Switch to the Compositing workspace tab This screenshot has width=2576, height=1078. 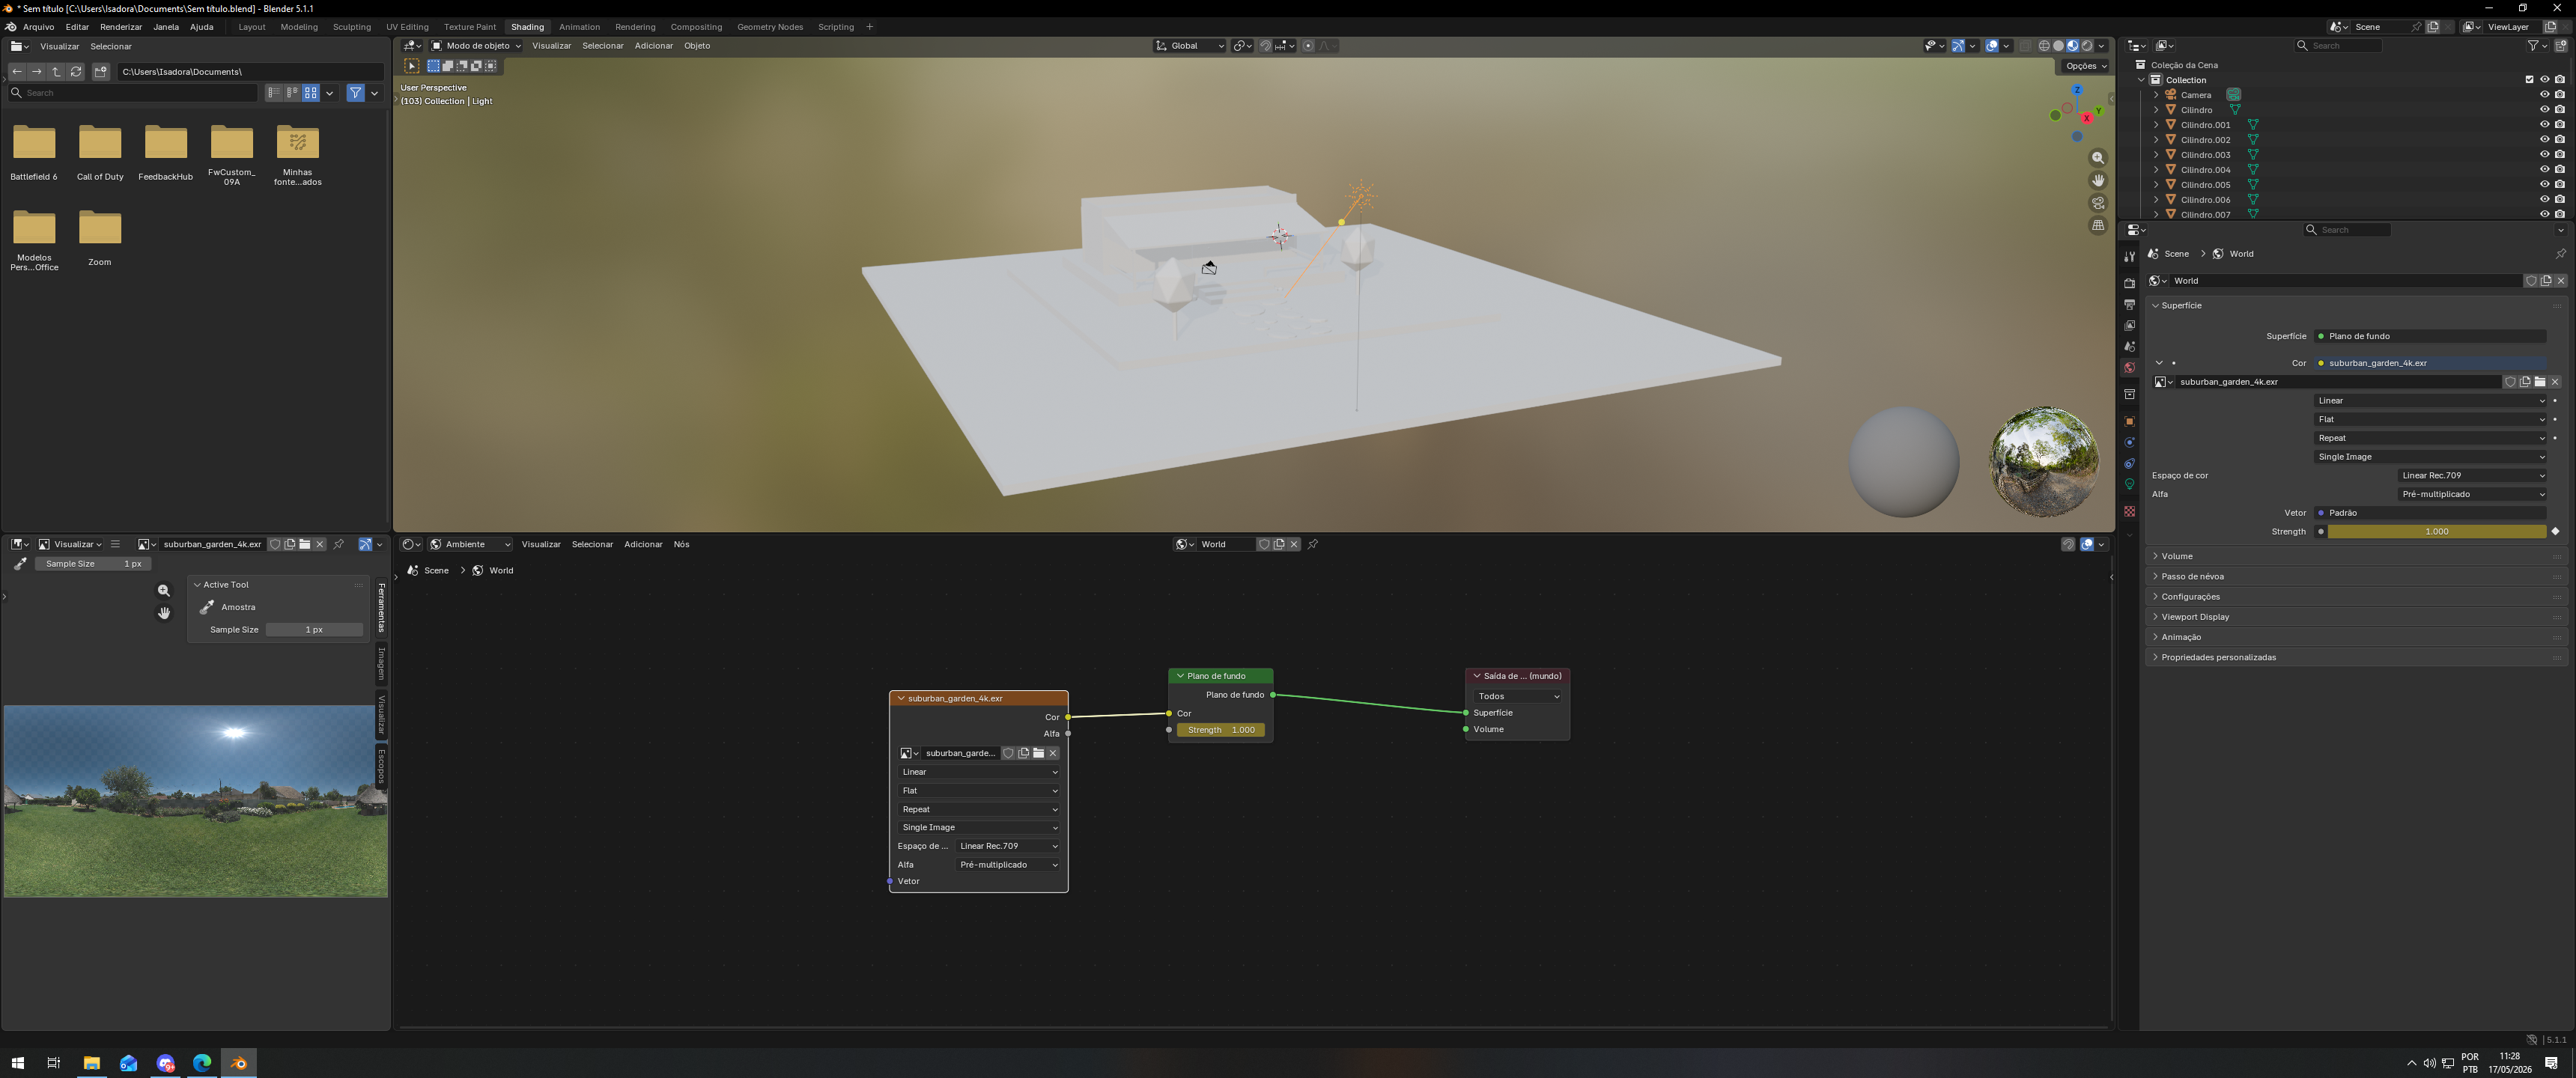[x=696, y=27]
